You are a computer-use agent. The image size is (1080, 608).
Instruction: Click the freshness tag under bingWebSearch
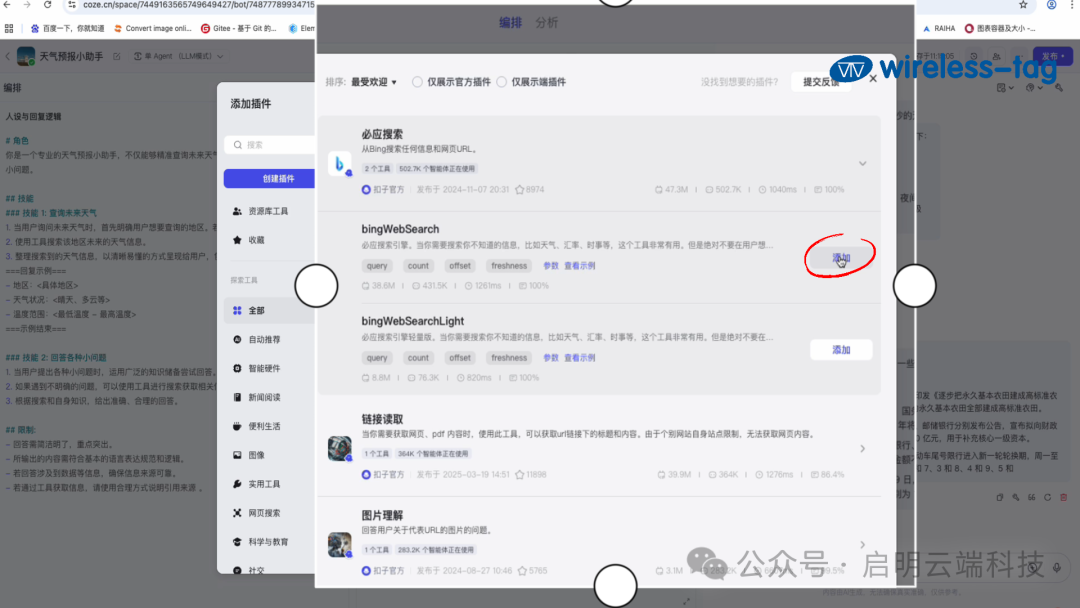point(509,266)
